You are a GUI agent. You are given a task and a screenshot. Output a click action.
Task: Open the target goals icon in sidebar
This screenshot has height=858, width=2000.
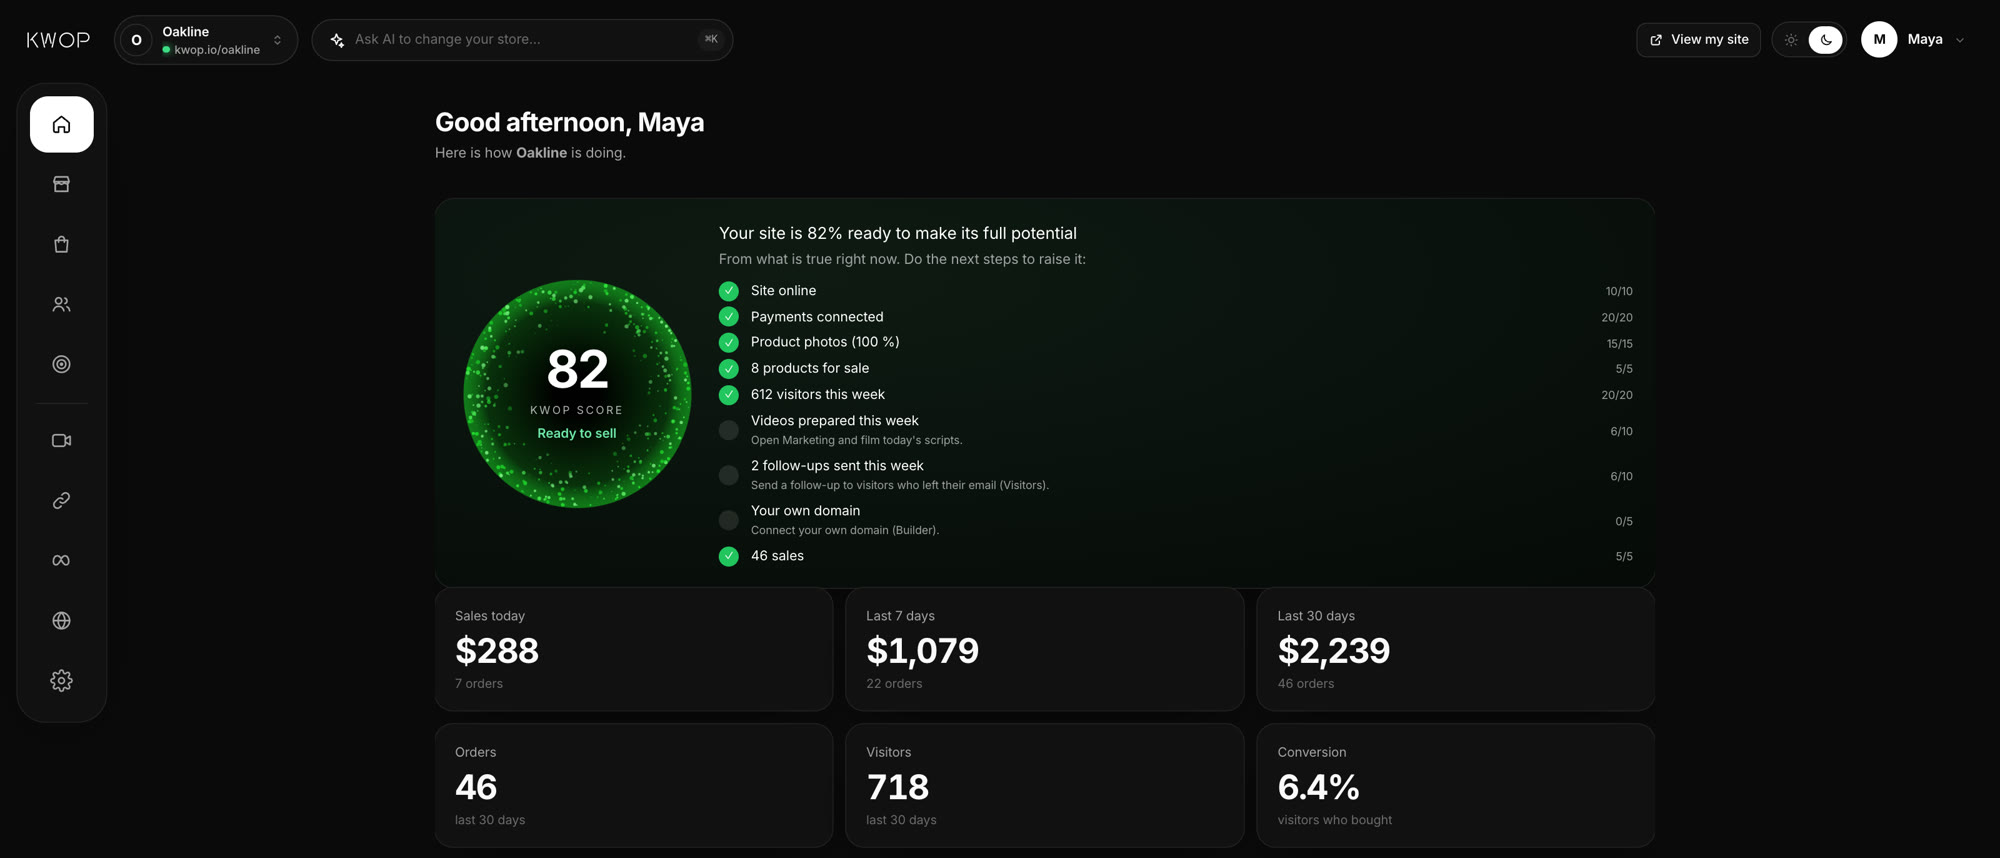coord(62,364)
